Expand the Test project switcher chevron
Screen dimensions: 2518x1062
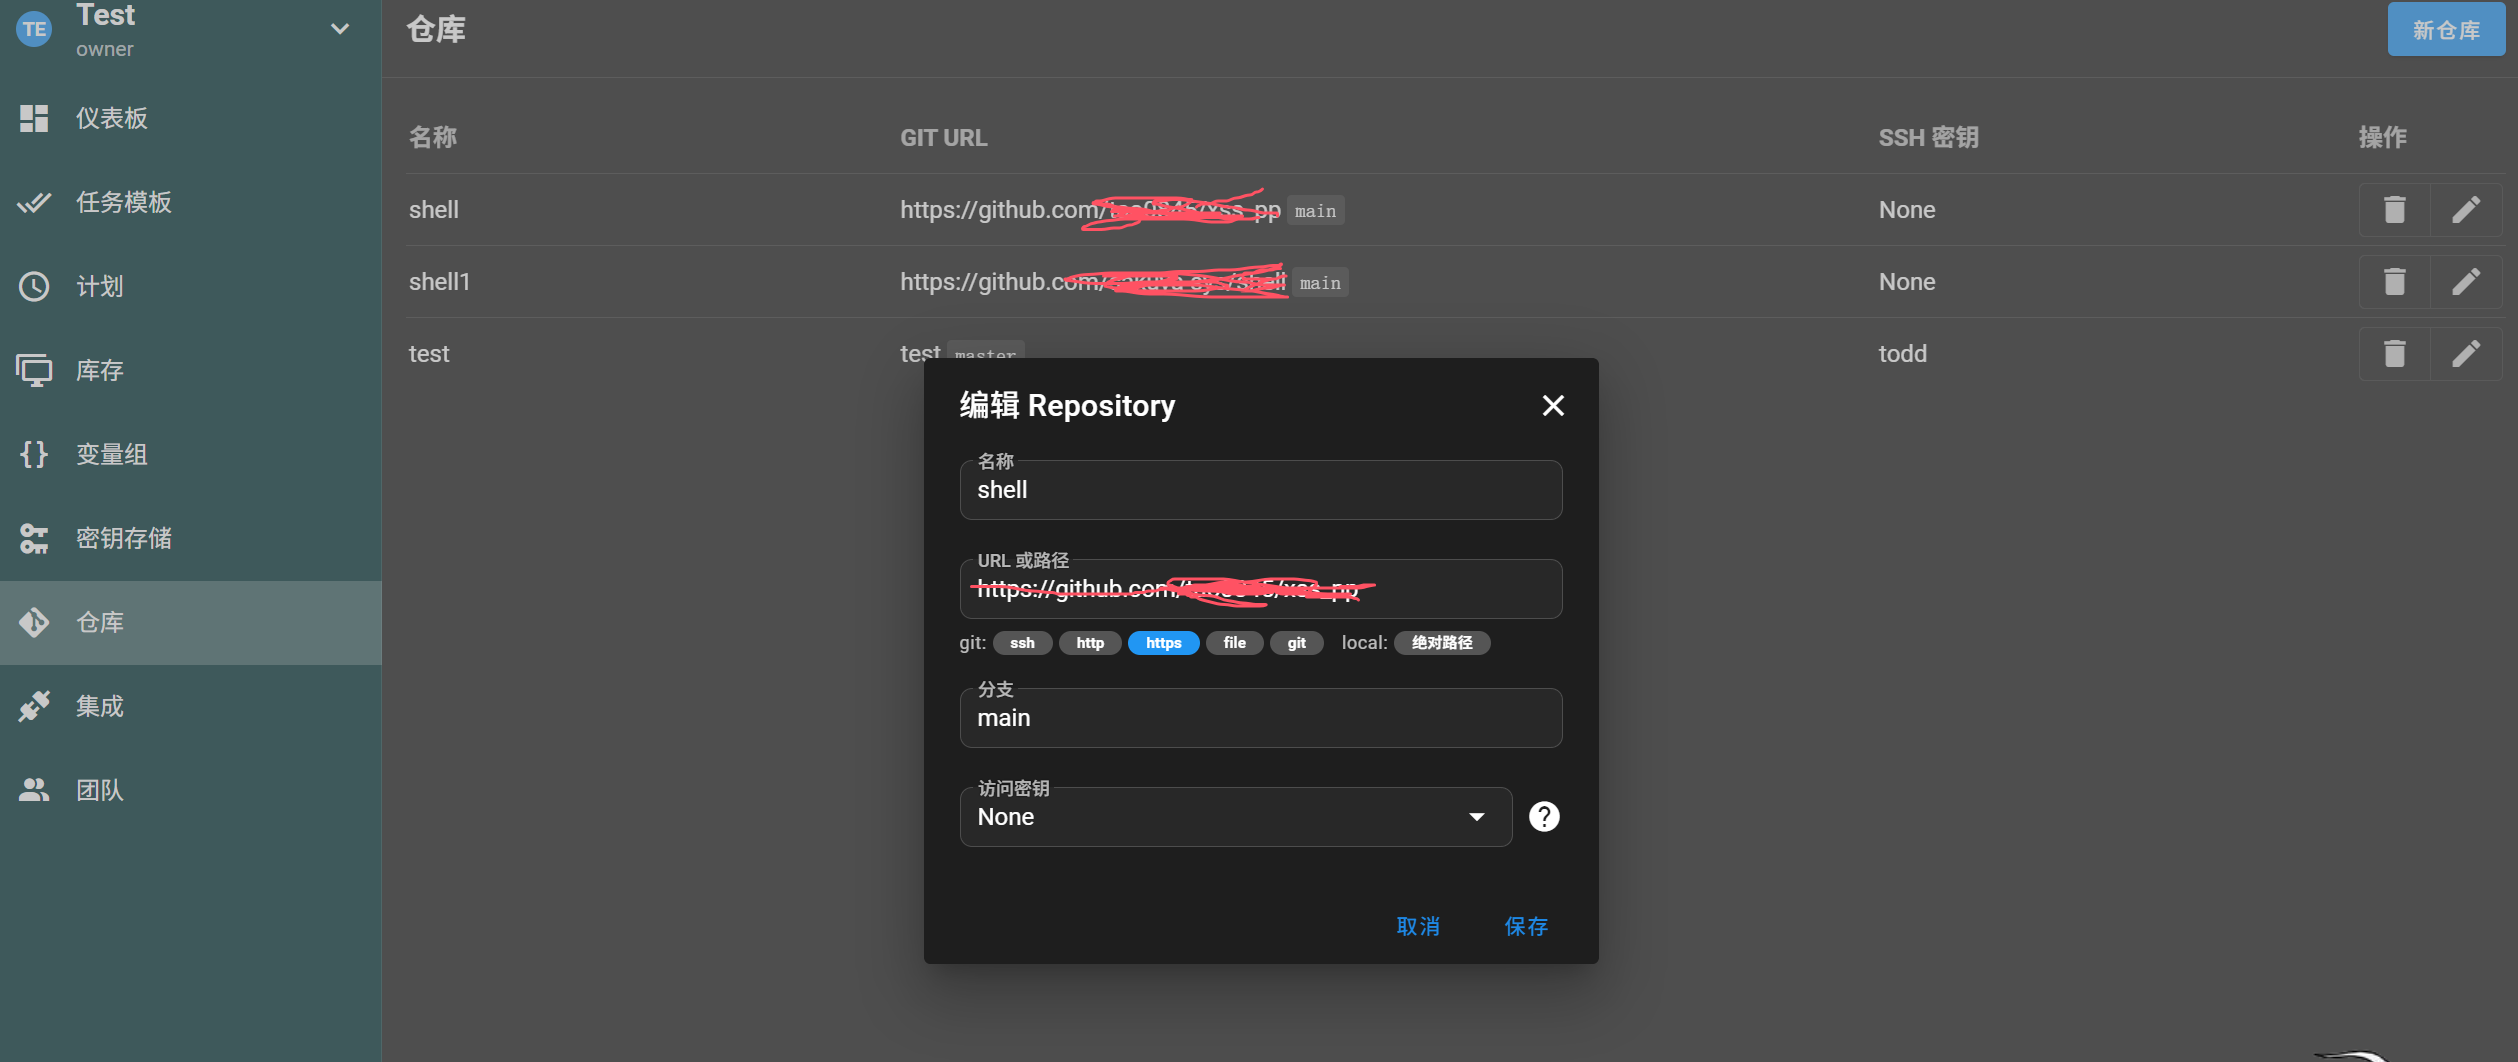(340, 29)
